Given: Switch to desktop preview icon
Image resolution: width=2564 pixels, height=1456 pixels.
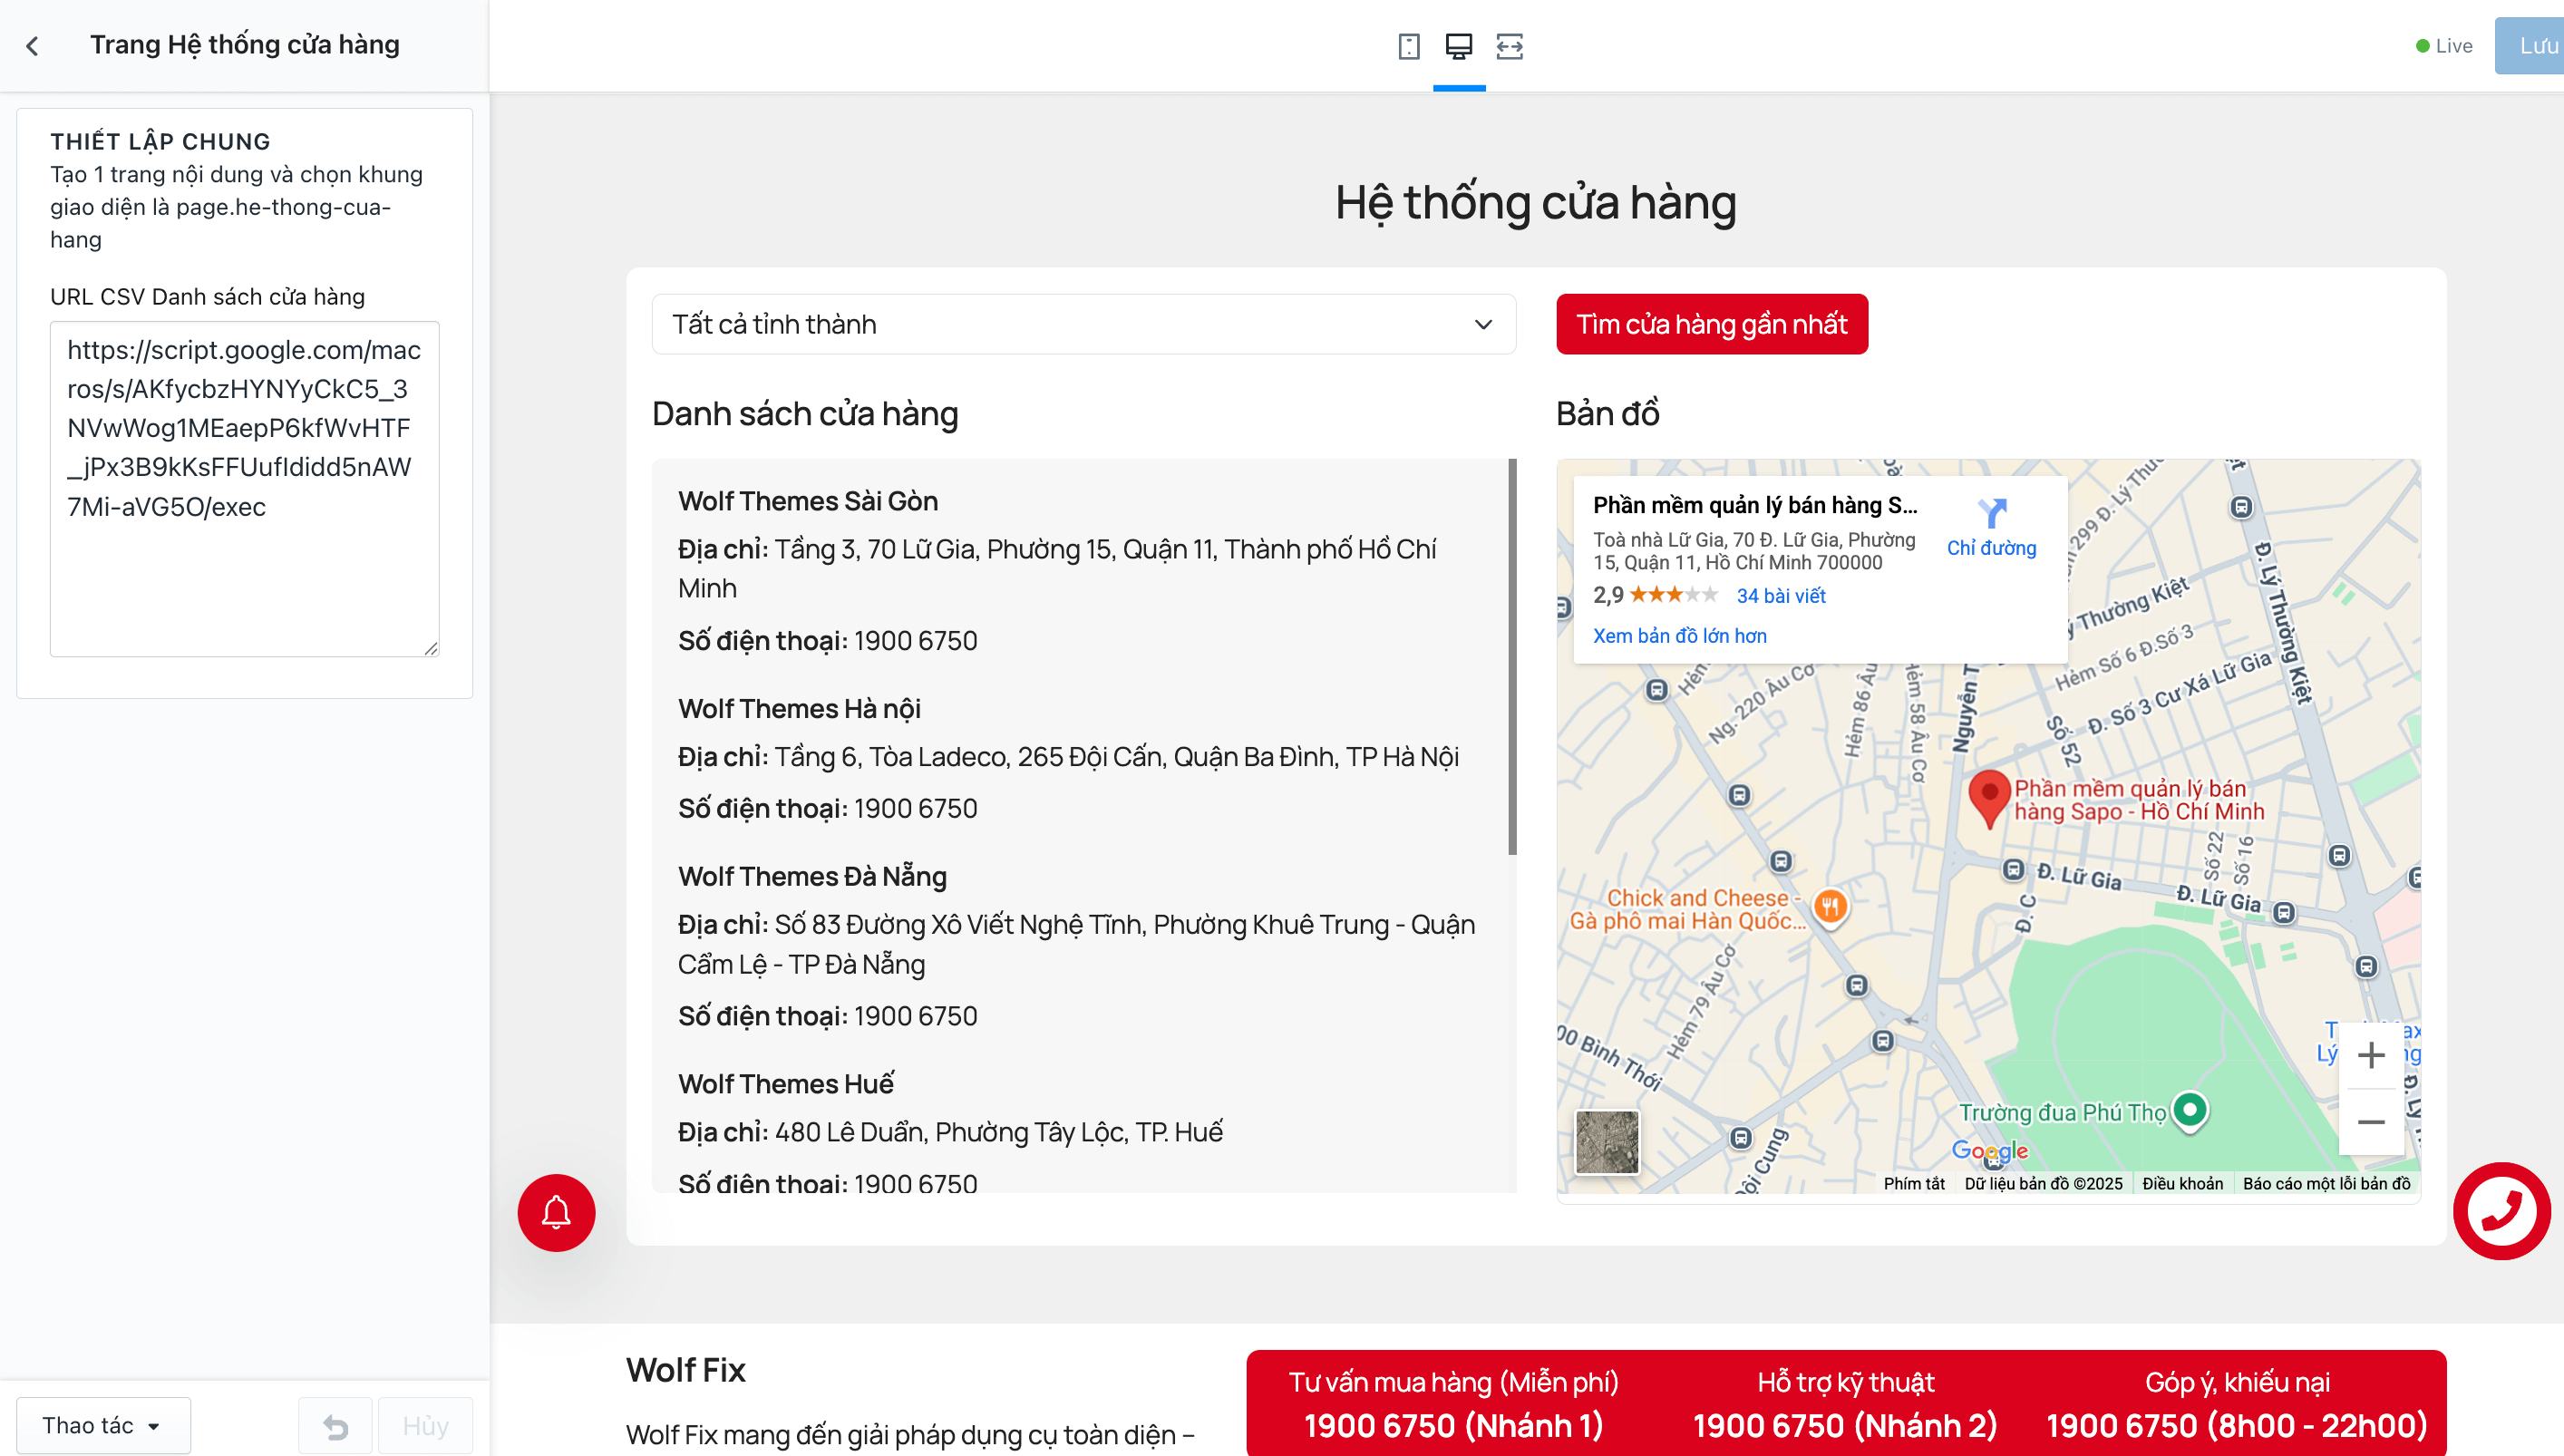Looking at the screenshot, I should click(x=1459, y=46).
